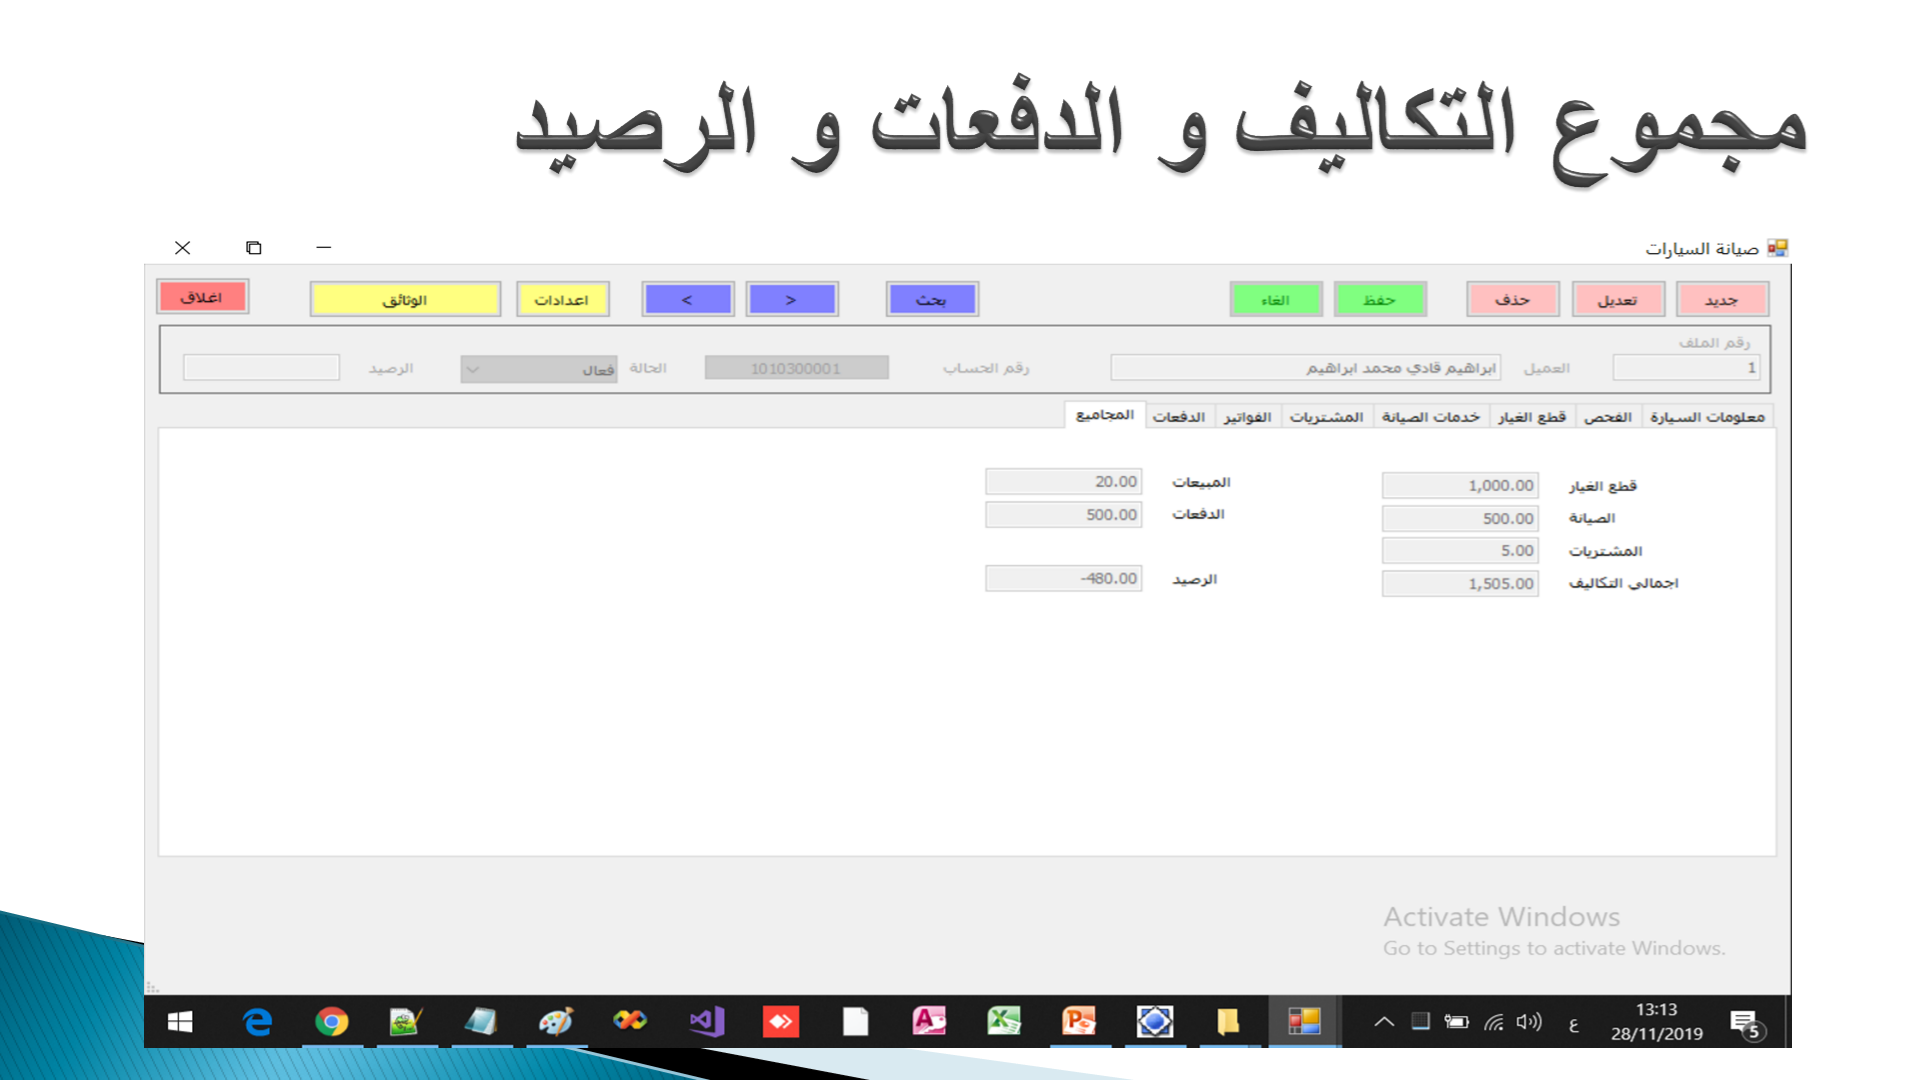Screen dimensions: 1920x1080
Task: Click the العميل customer name field
Action: coord(1304,368)
